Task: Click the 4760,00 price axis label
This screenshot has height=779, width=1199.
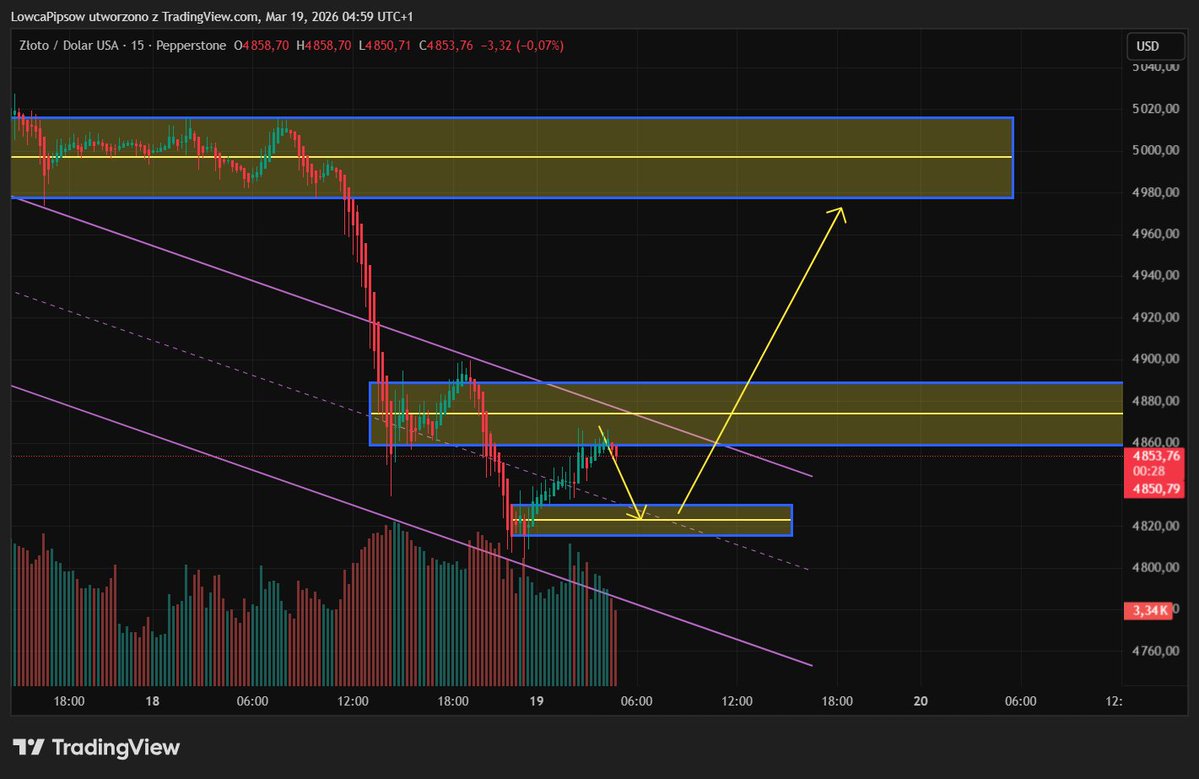Action: [1155, 651]
